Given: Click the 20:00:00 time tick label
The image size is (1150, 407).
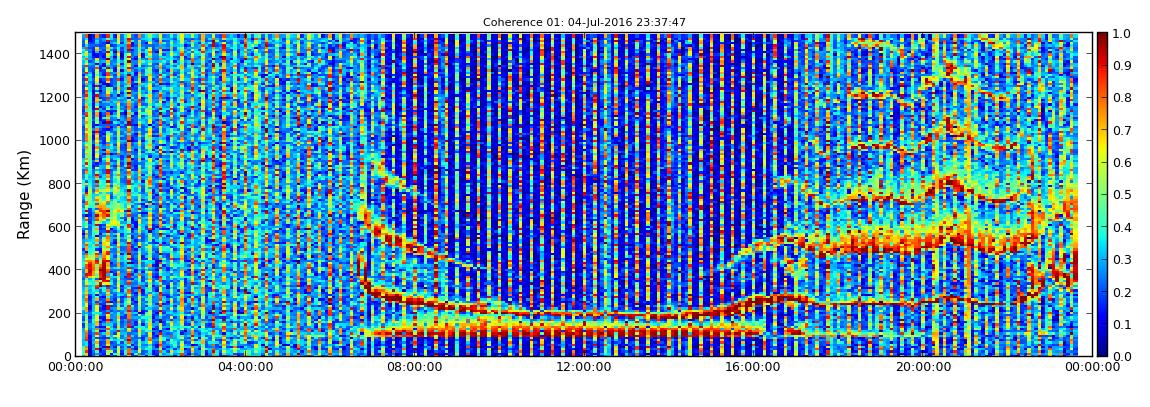Looking at the screenshot, I should coord(924,367).
